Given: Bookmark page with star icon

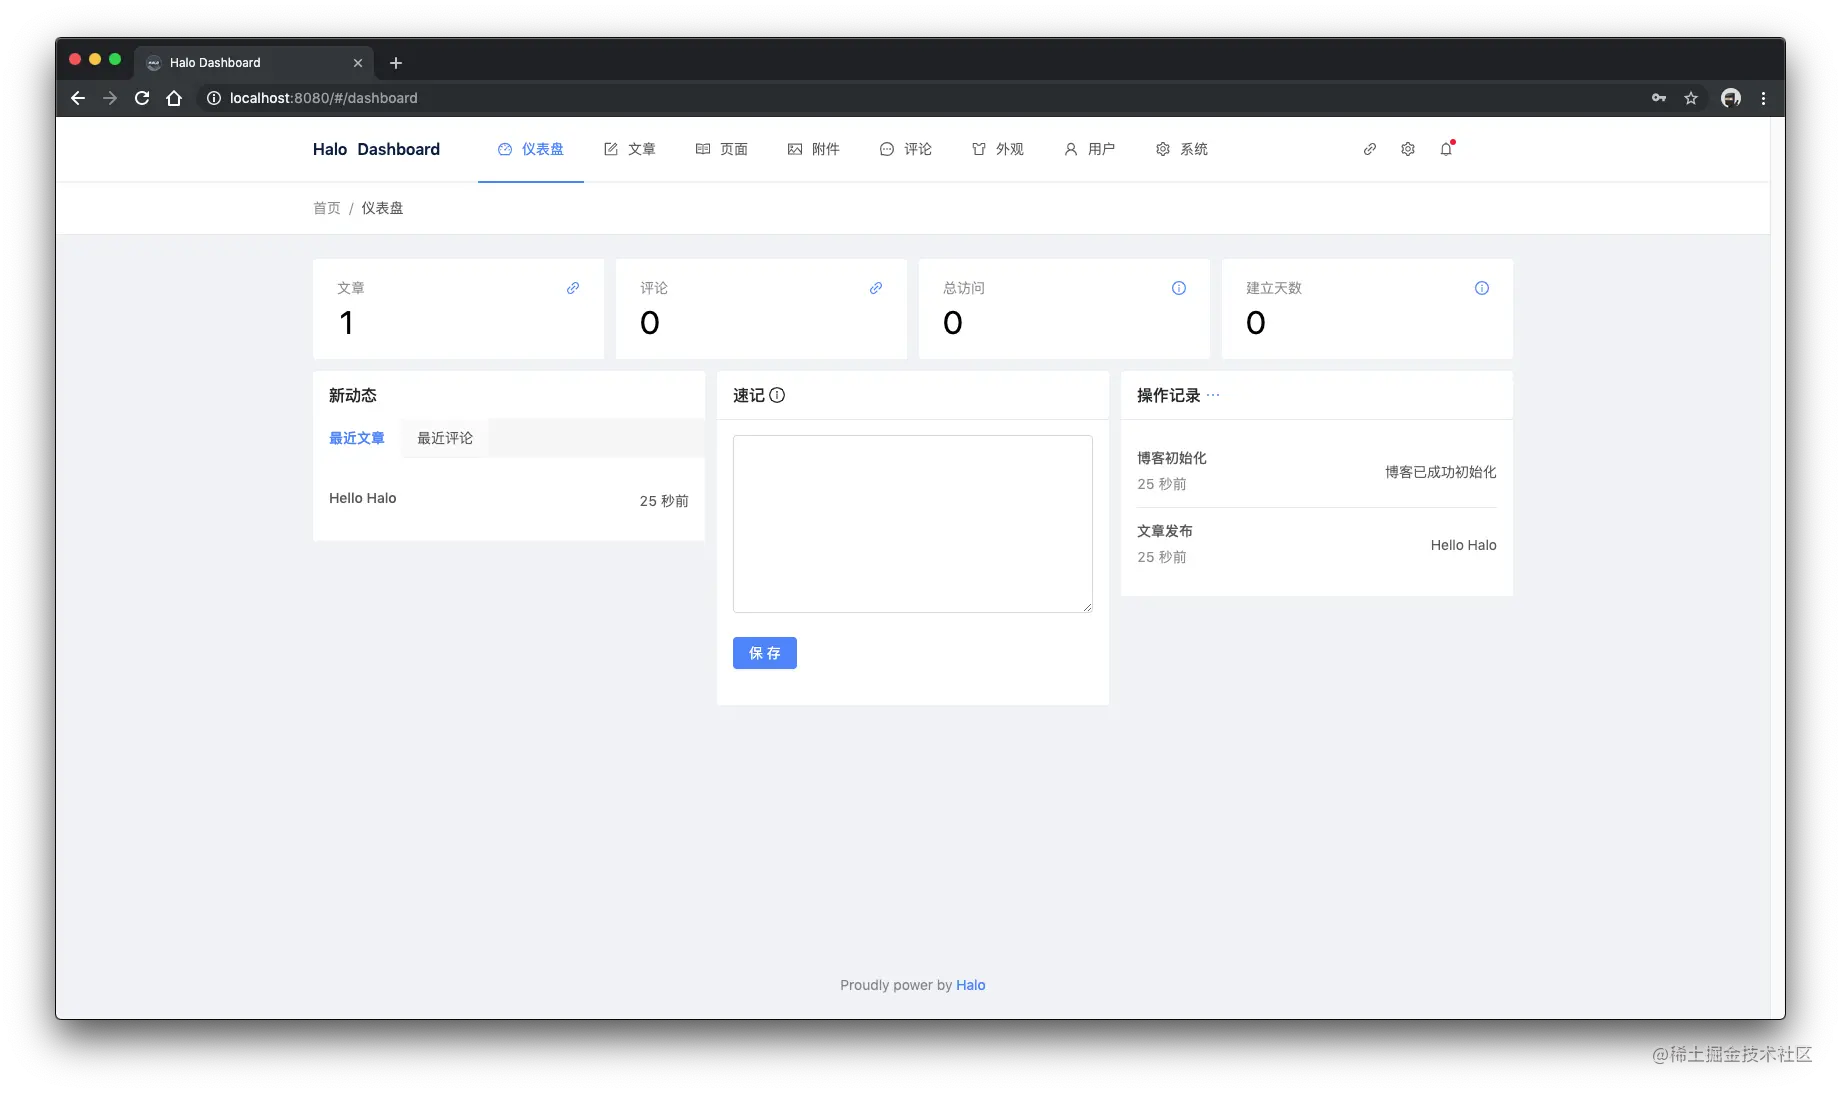Looking at the screenshot, I should [x=1691, y=98].
